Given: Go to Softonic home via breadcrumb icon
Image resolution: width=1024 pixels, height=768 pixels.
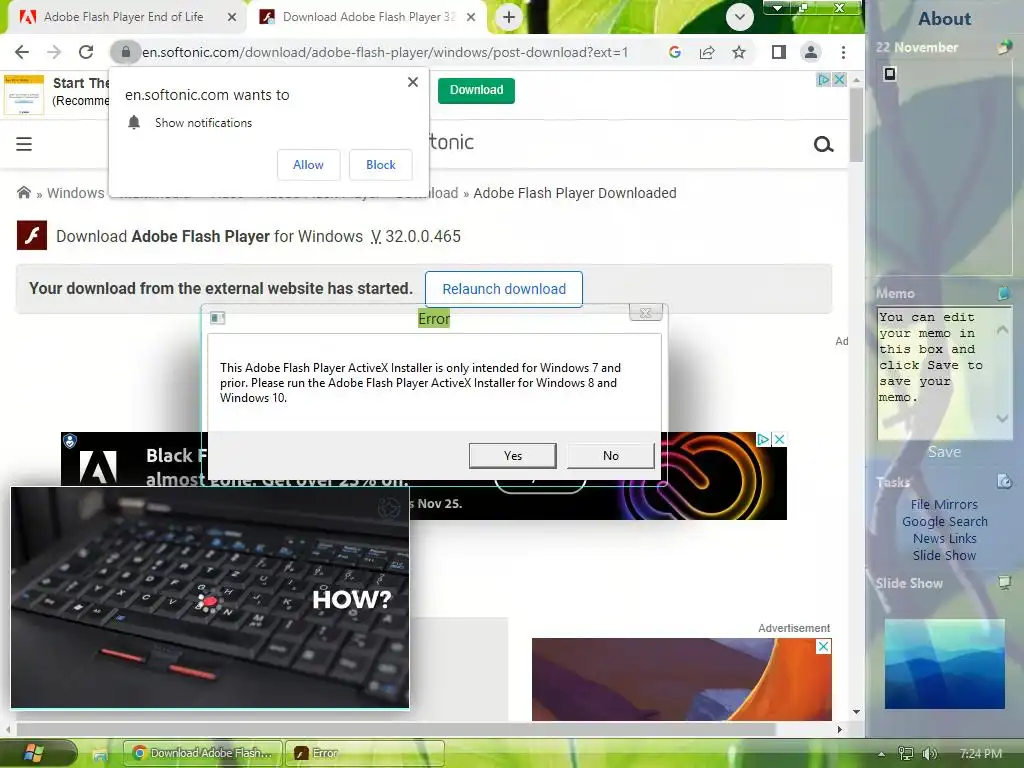Looking at the screenshot, I should pyautogui.click(x=24, y=192).
